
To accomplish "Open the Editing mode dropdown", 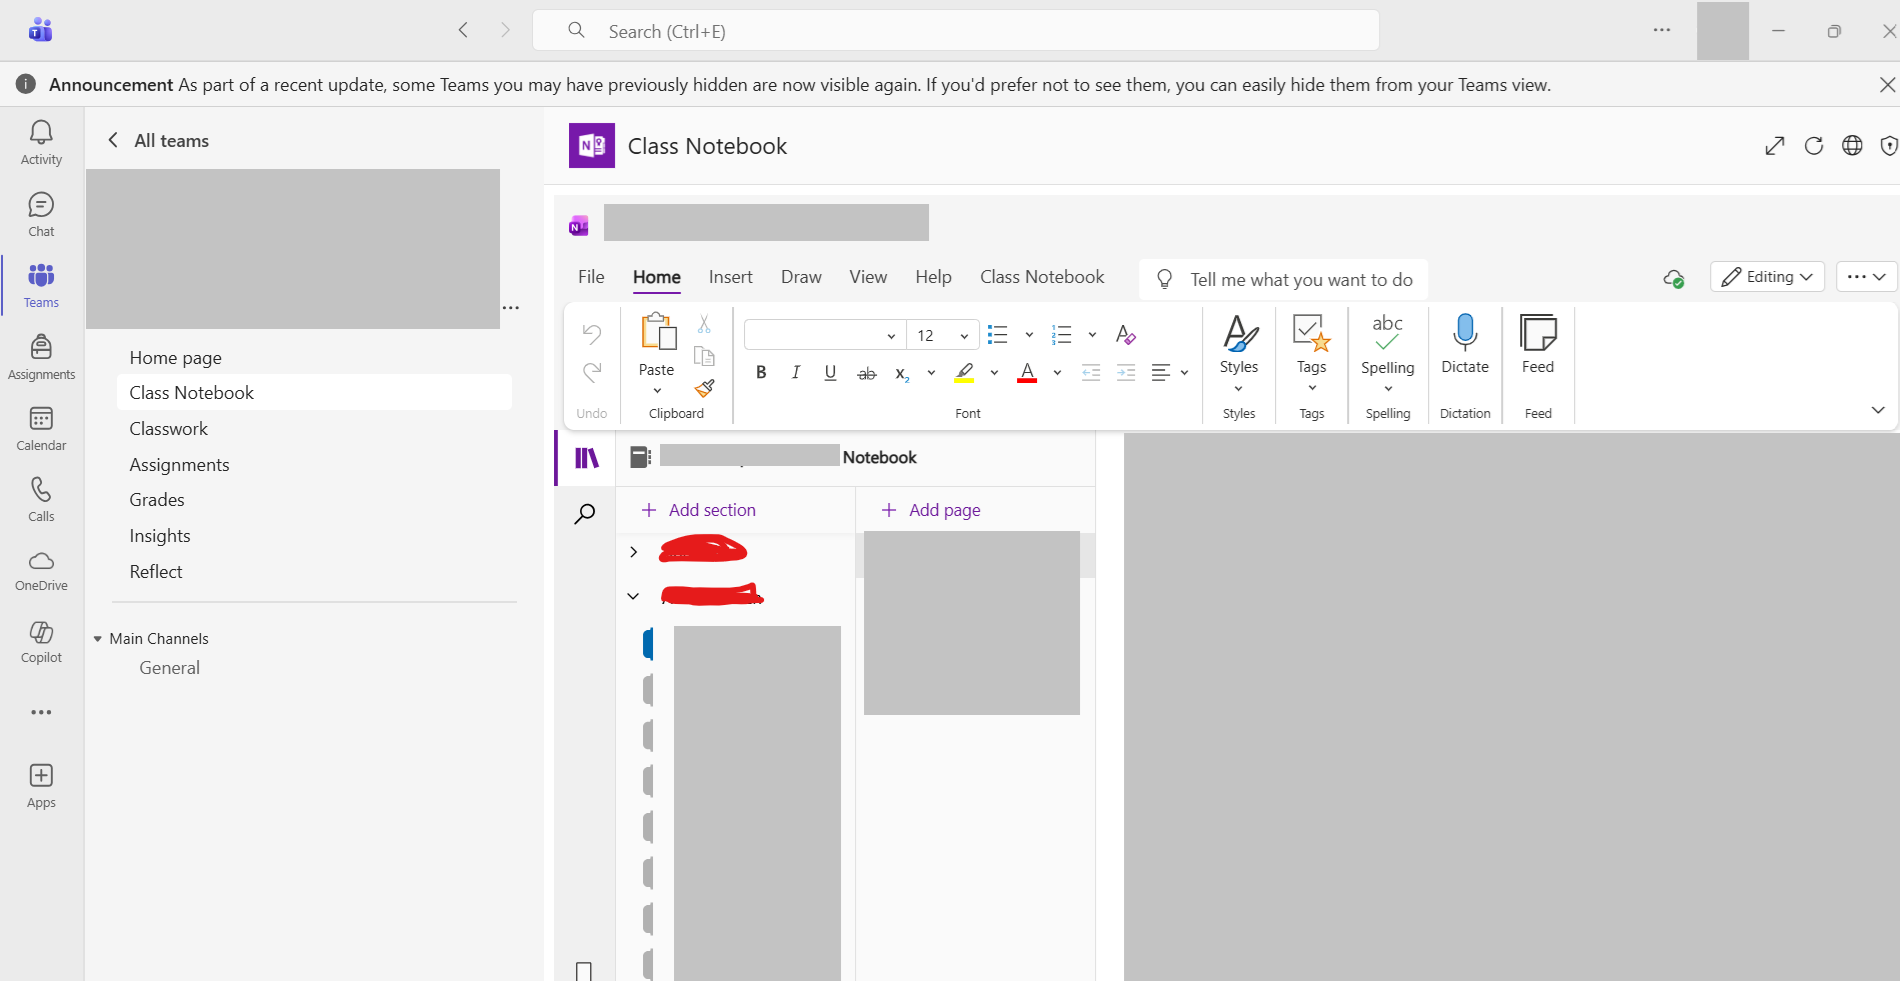I will click(x=1768, y=277).
